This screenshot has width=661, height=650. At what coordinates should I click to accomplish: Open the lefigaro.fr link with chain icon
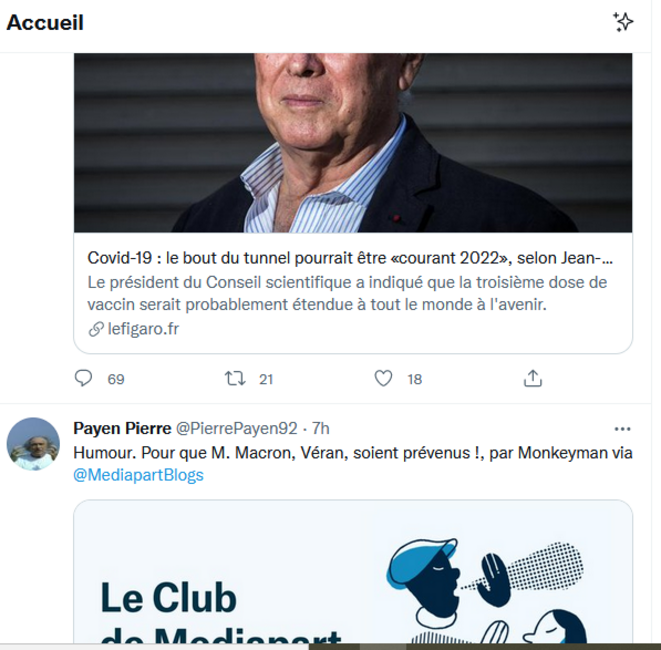pyautogui.click(x=134, y=329)
